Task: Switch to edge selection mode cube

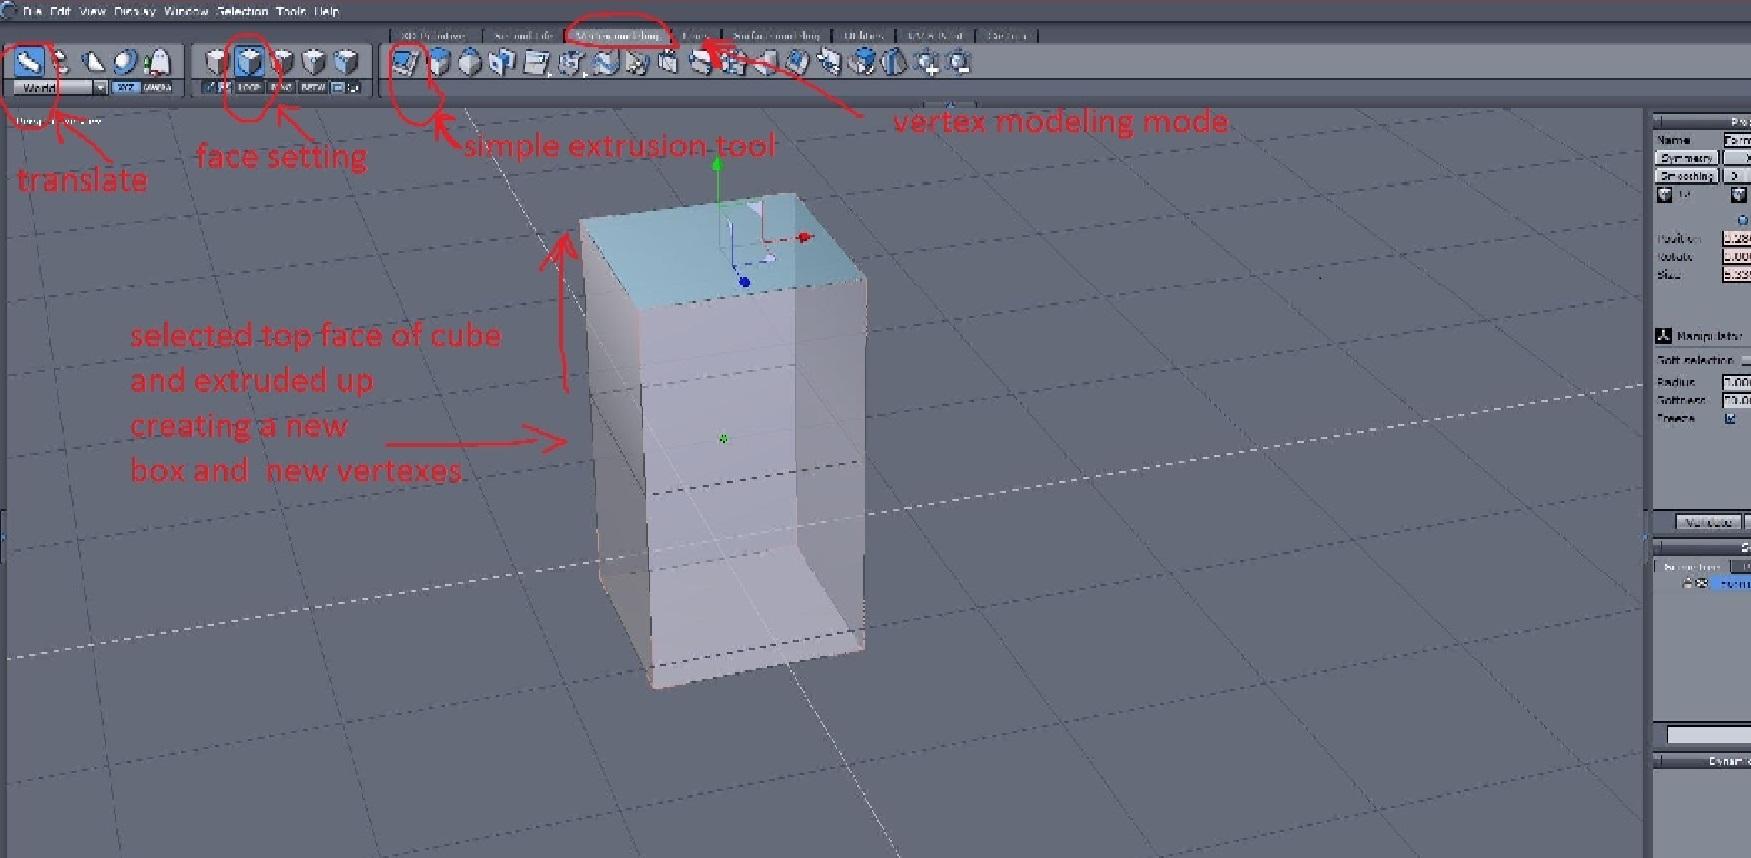Action: (282, 62)
